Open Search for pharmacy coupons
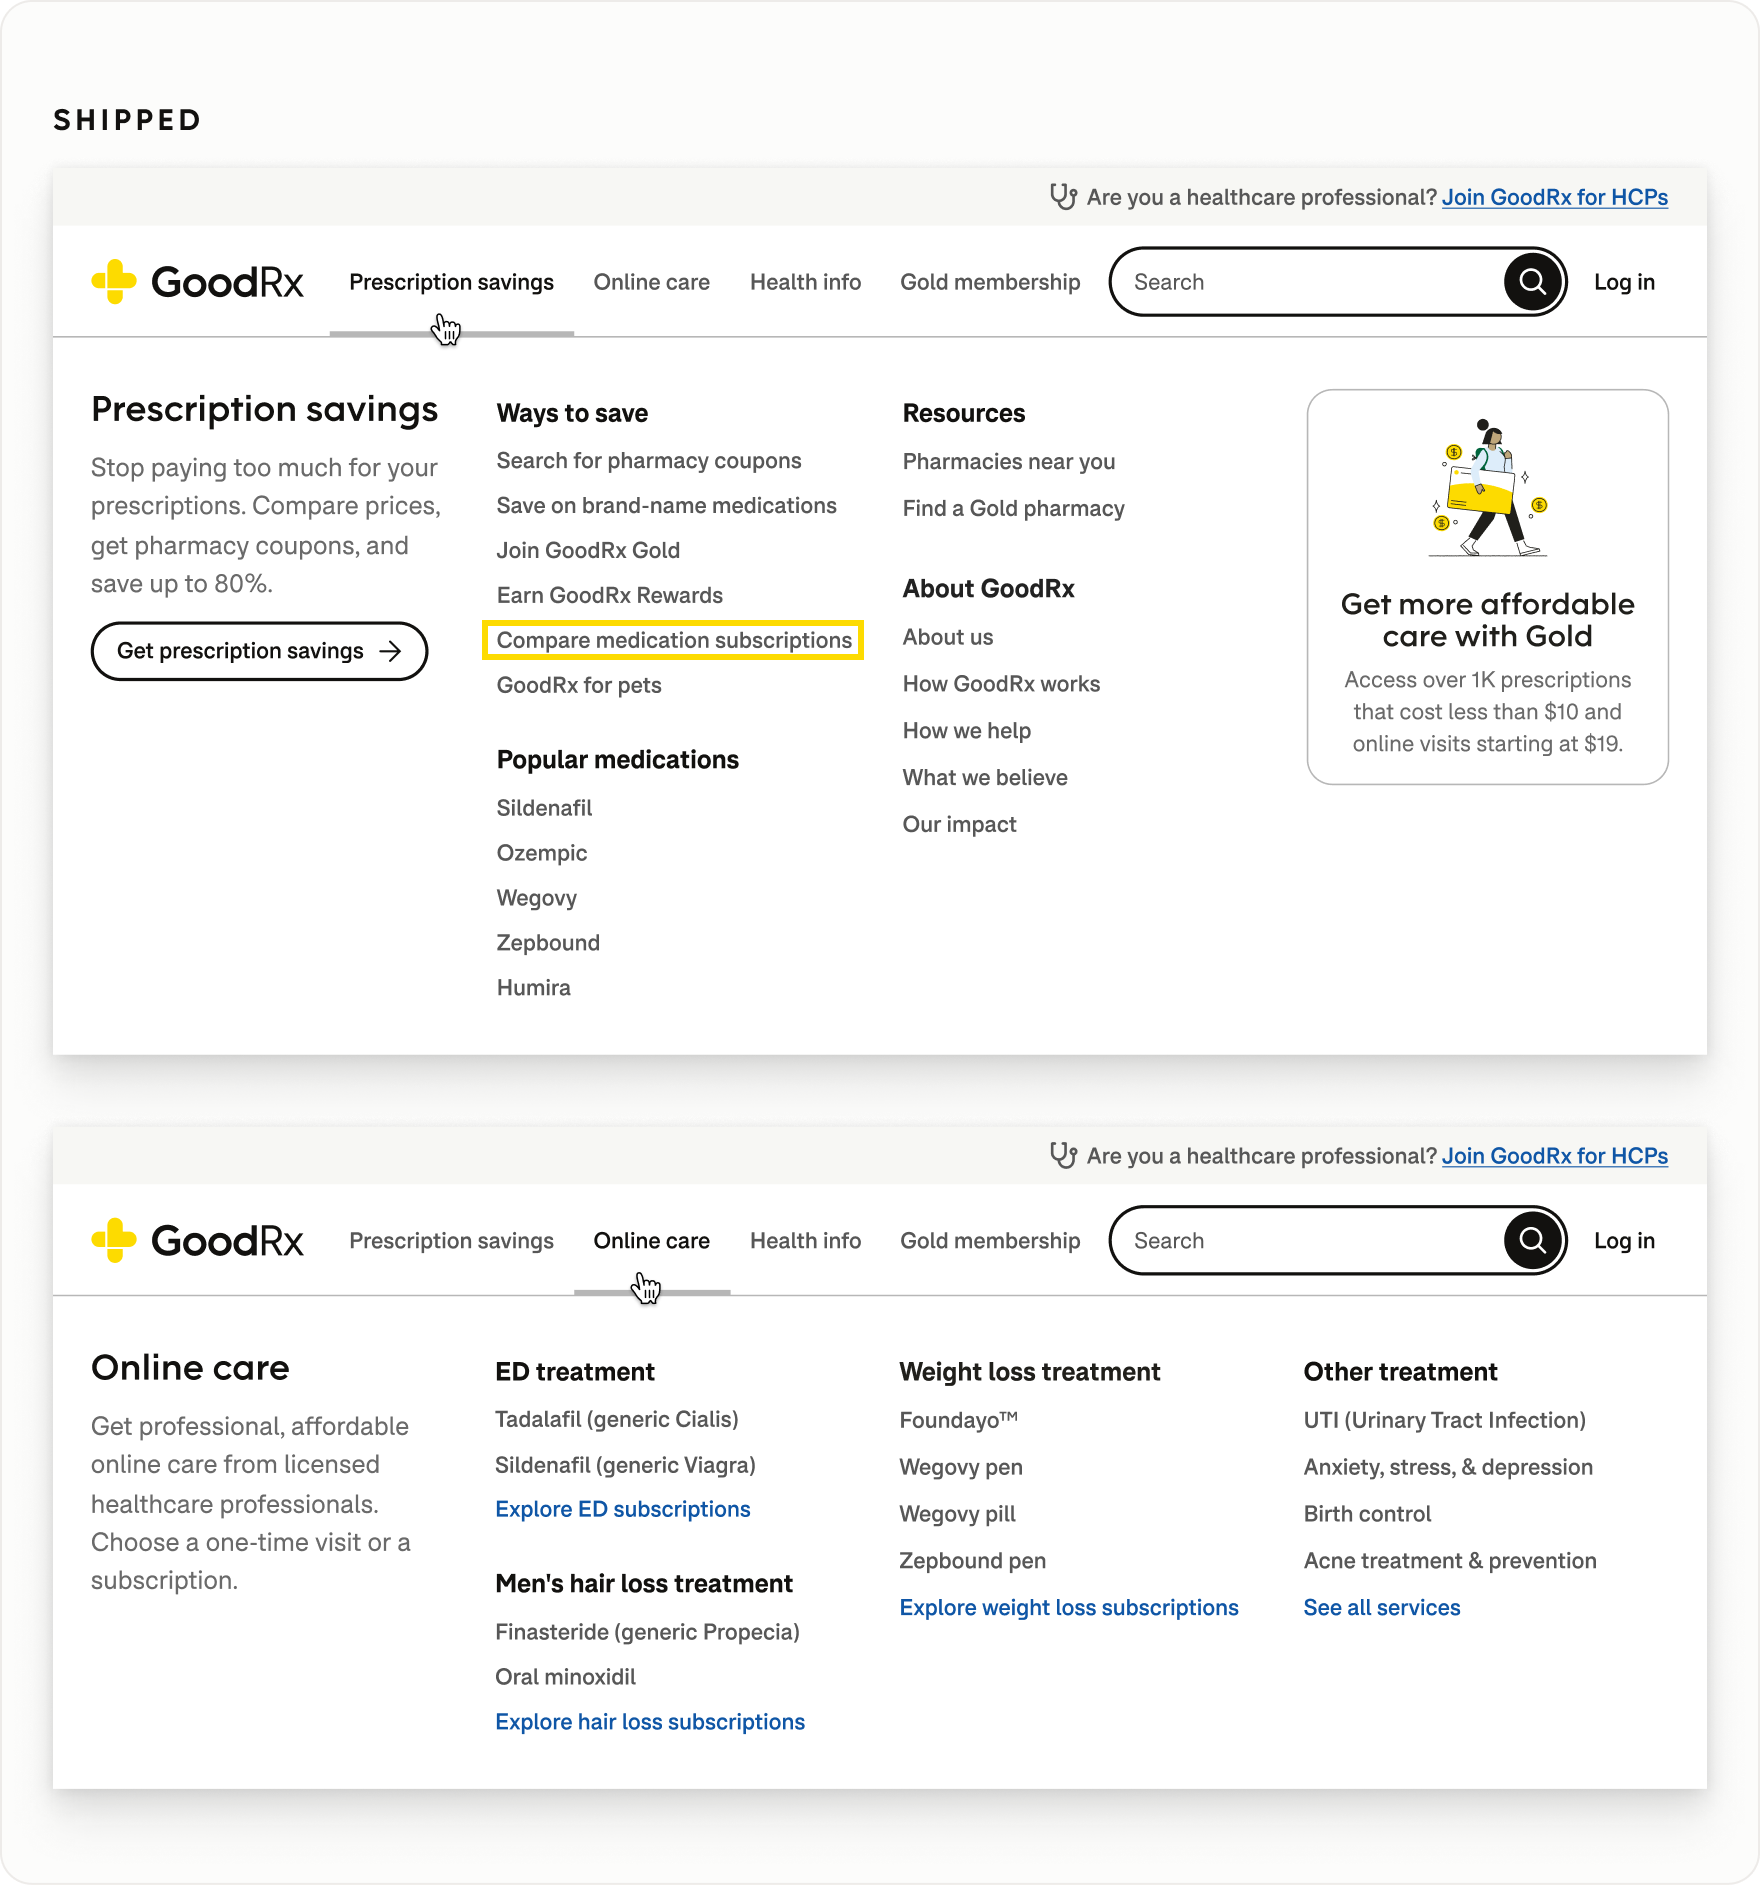This screenshot has height=1885, width=1760. (x=649, y=461)
